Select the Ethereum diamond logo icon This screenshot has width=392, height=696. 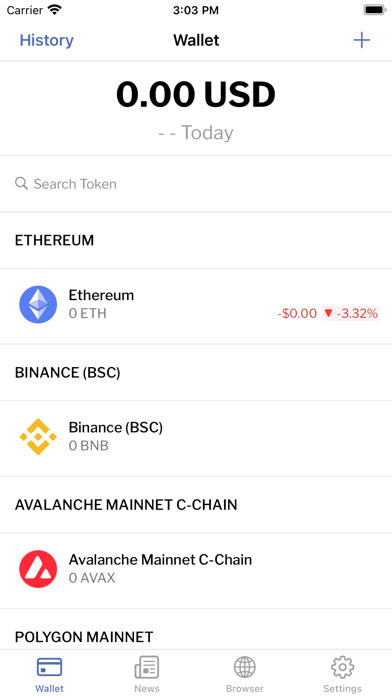point(38,304)
